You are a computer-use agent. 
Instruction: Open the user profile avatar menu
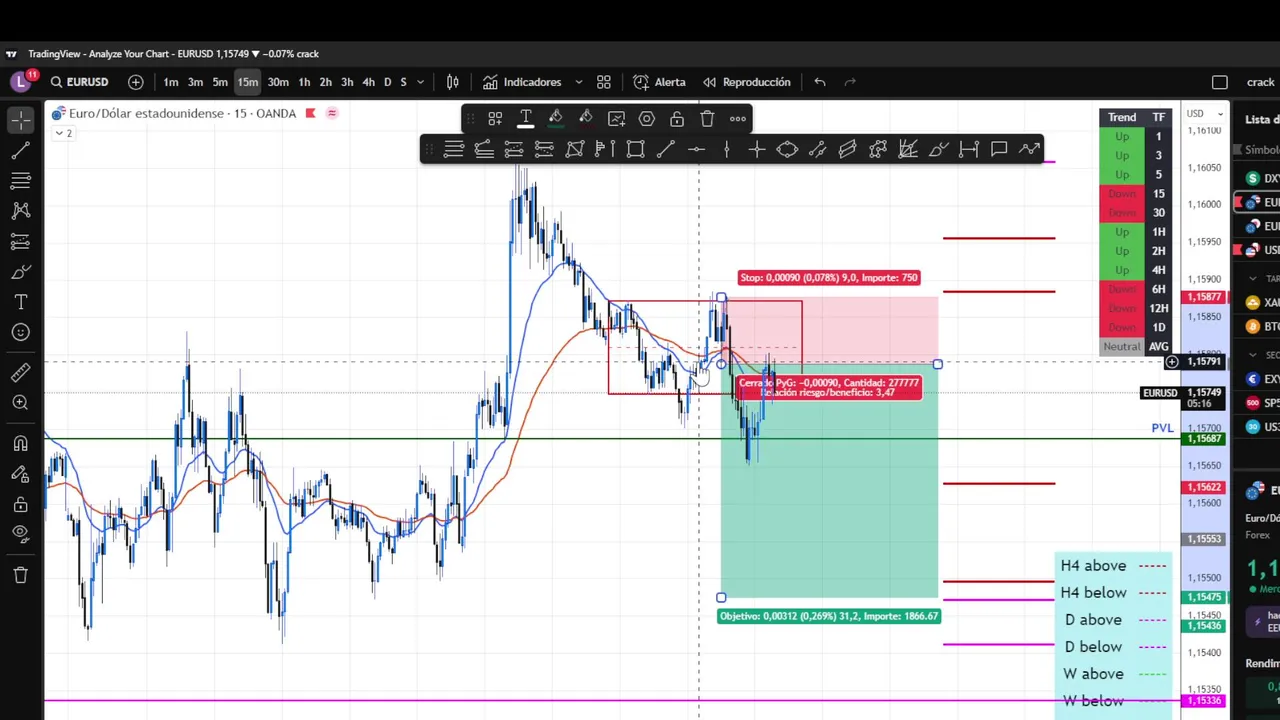coord(20,82)
